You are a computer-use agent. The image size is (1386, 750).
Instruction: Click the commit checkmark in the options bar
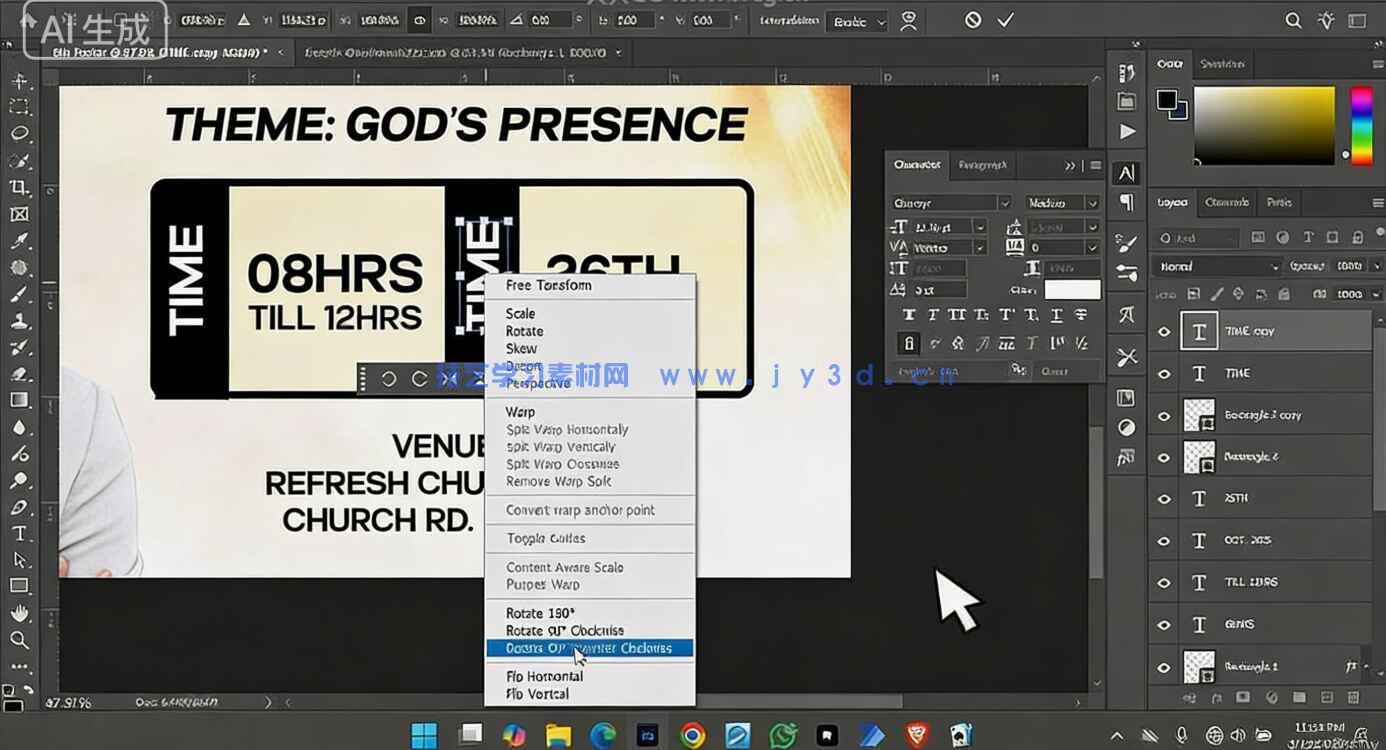(x=1005, y=19)
